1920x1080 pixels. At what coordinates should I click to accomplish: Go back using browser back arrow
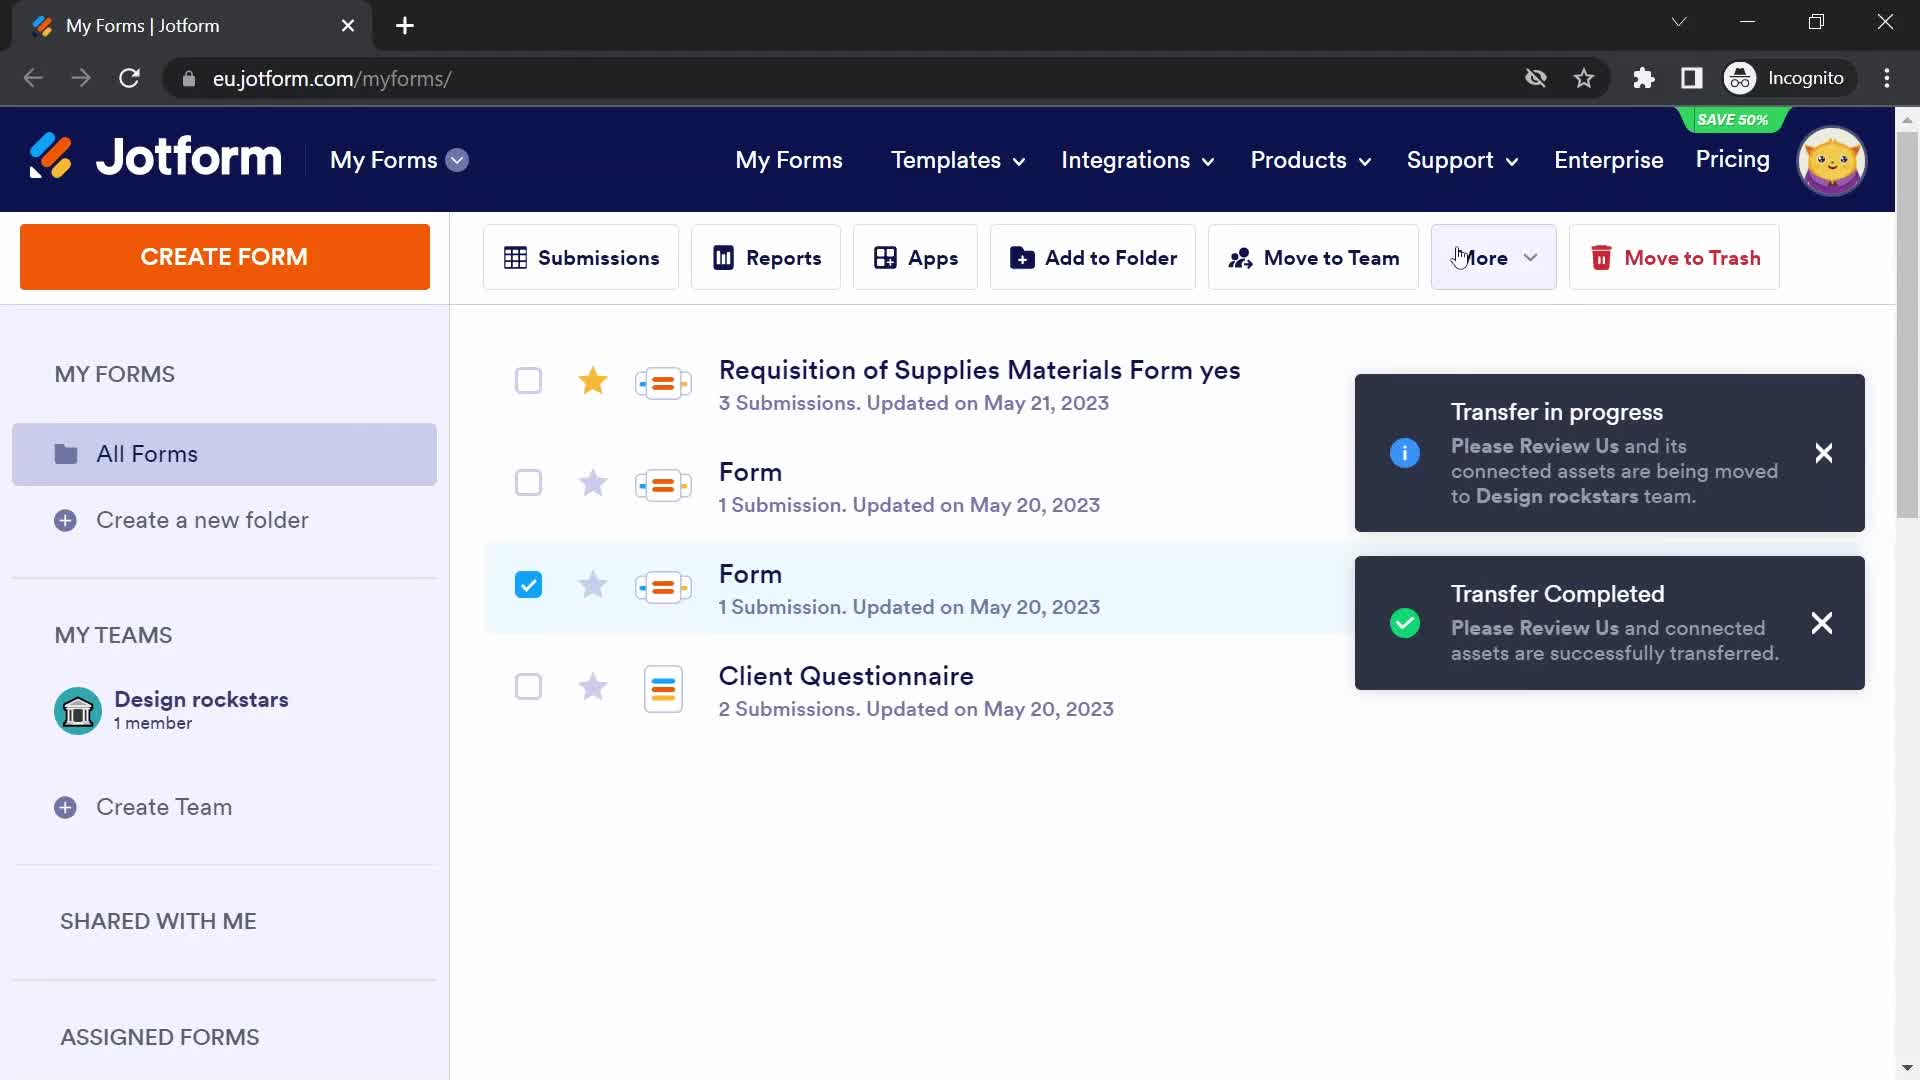tap(33, 78)
